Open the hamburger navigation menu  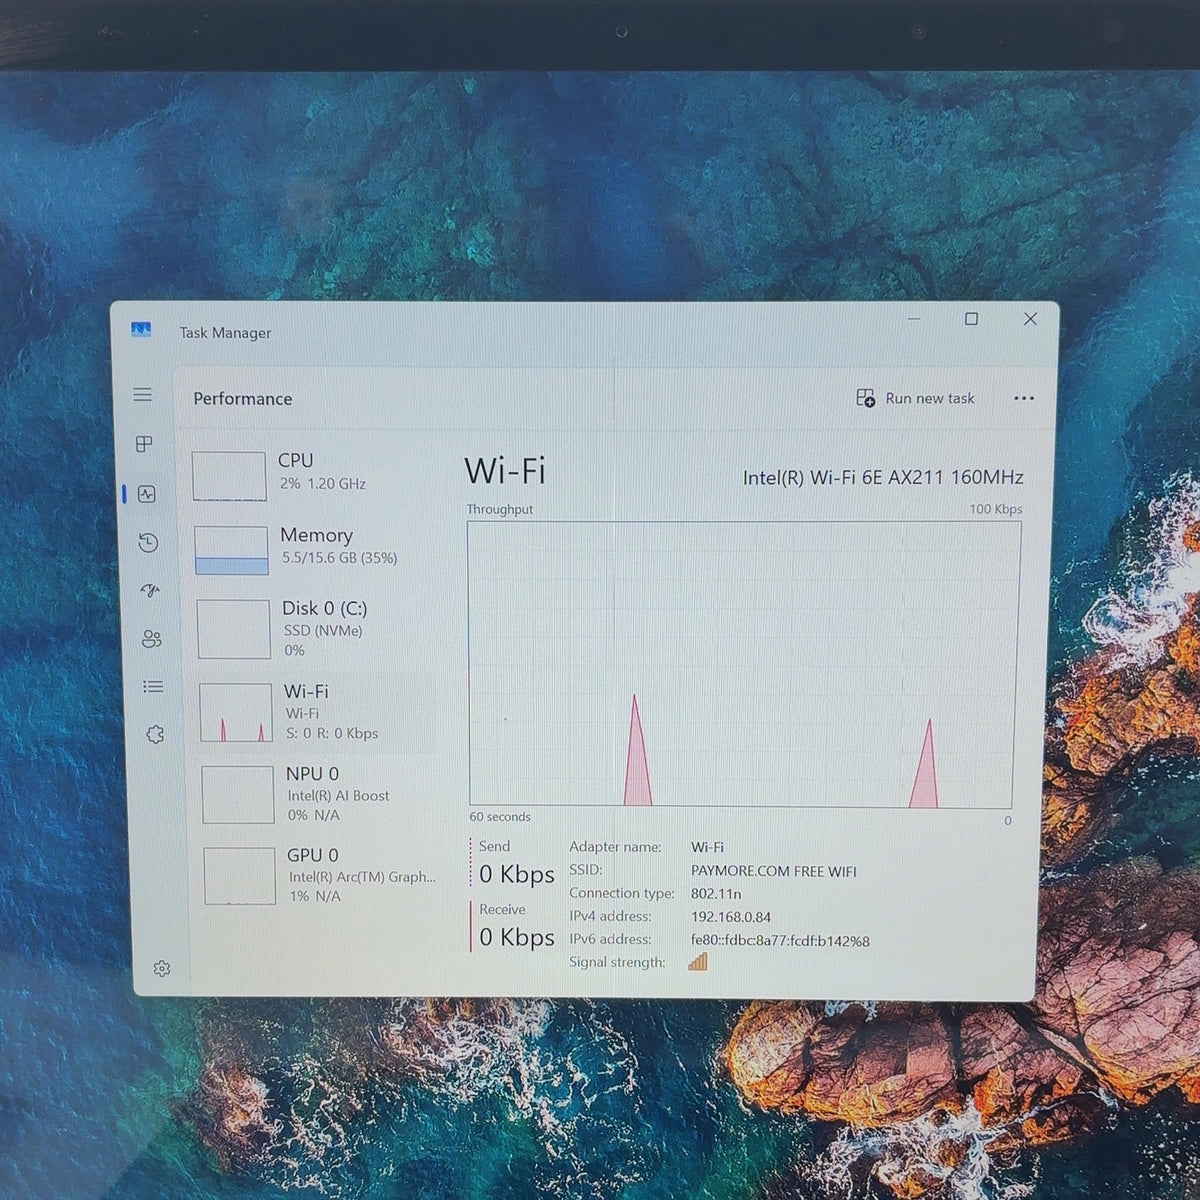click(143, 395)
